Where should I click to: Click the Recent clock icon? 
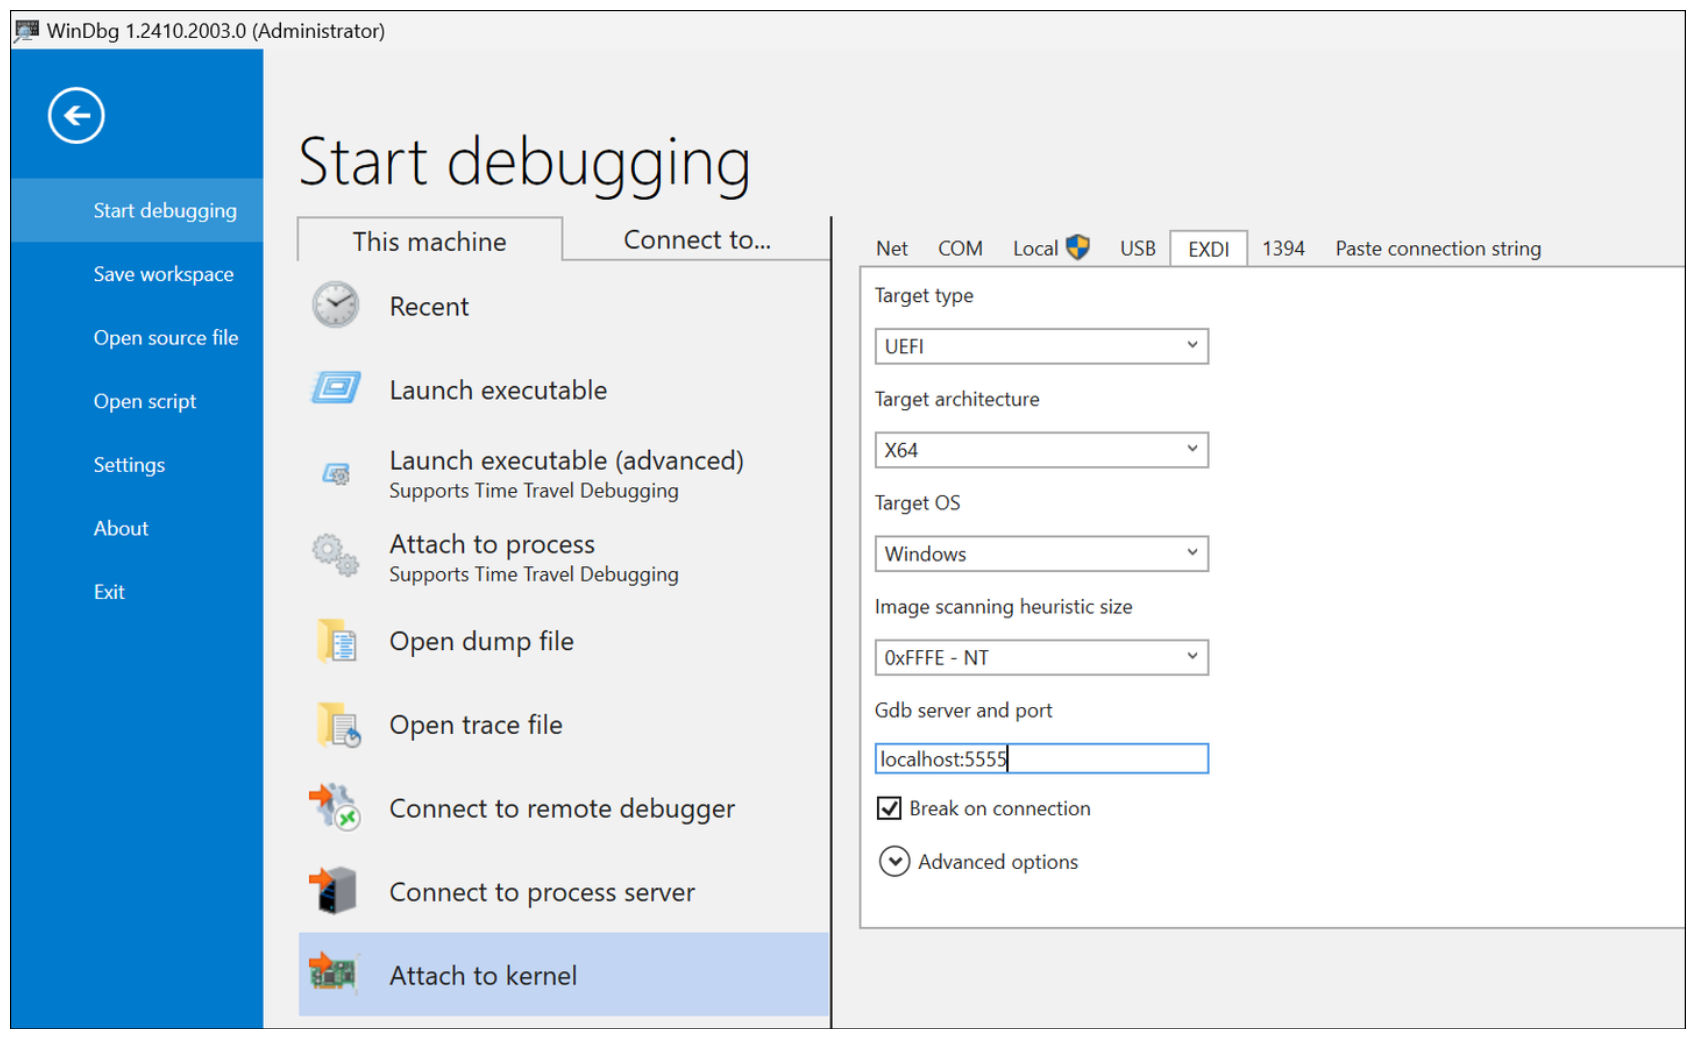click(335, 305)
